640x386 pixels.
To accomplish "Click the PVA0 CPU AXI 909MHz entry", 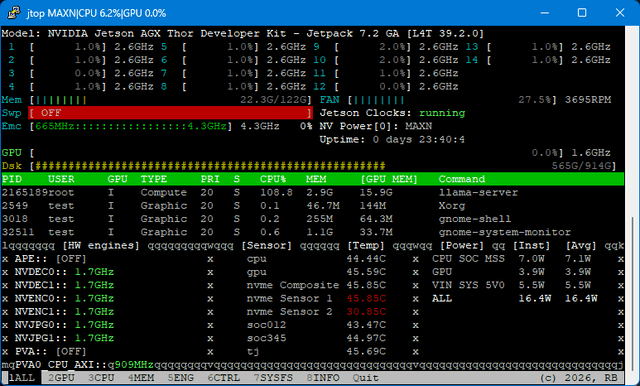I will tap(84, 365).
